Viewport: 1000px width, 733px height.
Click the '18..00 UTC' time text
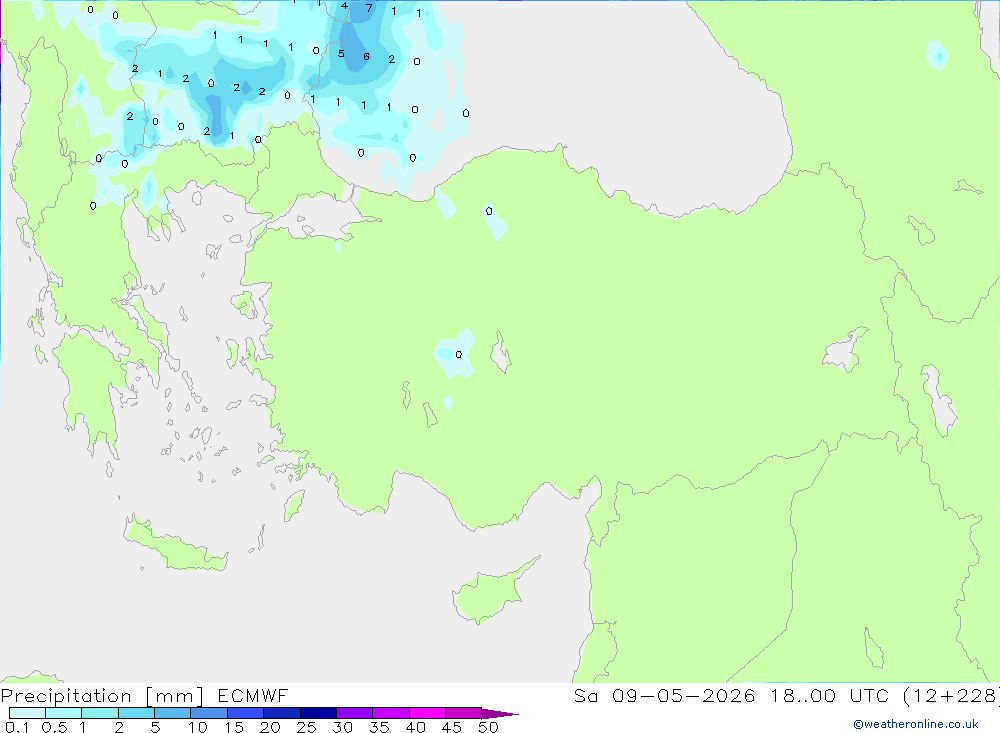coord(830,695)
